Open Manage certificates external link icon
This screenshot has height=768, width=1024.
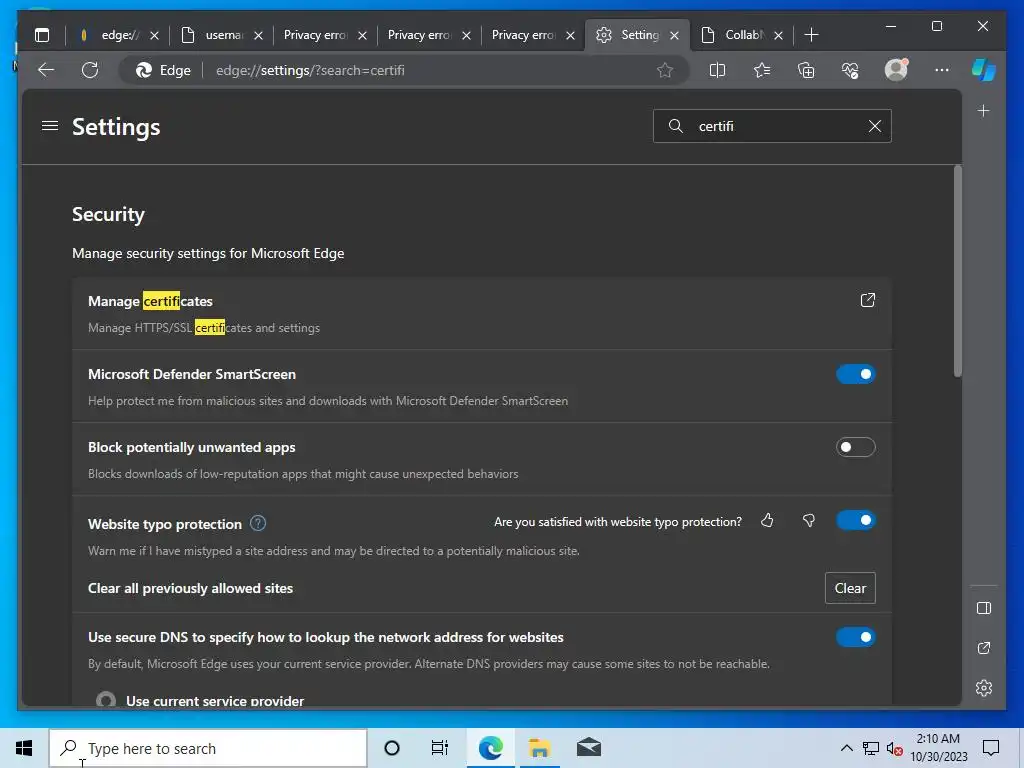coord(867,300)
